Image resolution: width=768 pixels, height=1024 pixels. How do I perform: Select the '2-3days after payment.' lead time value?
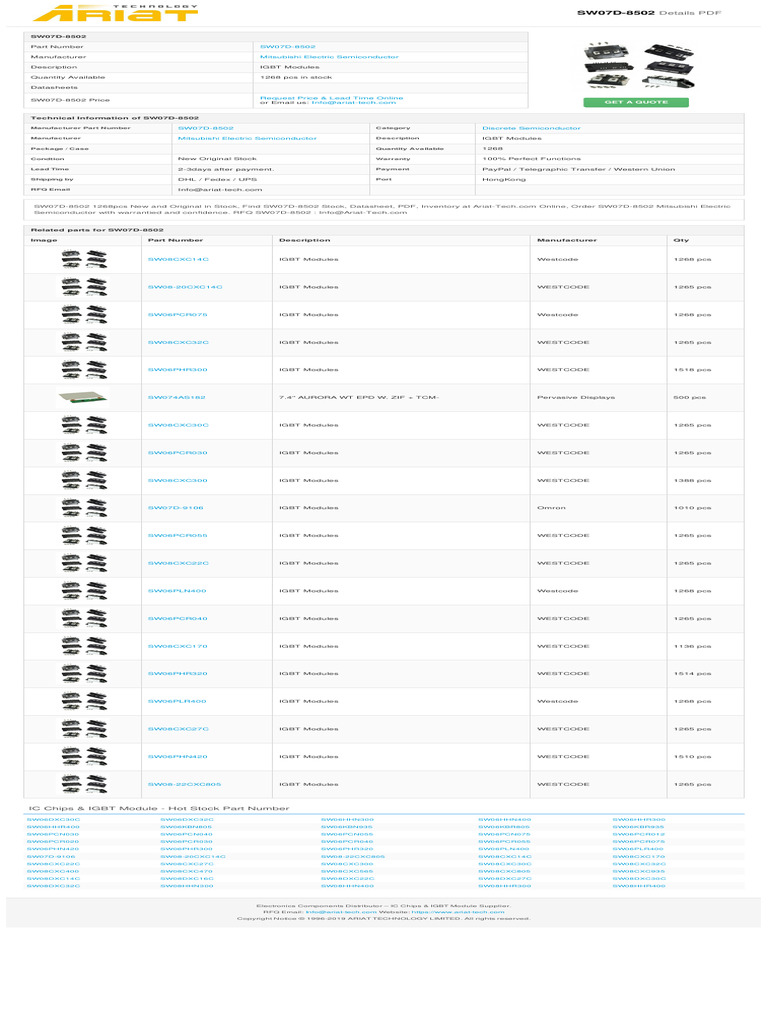coord(225,169)
